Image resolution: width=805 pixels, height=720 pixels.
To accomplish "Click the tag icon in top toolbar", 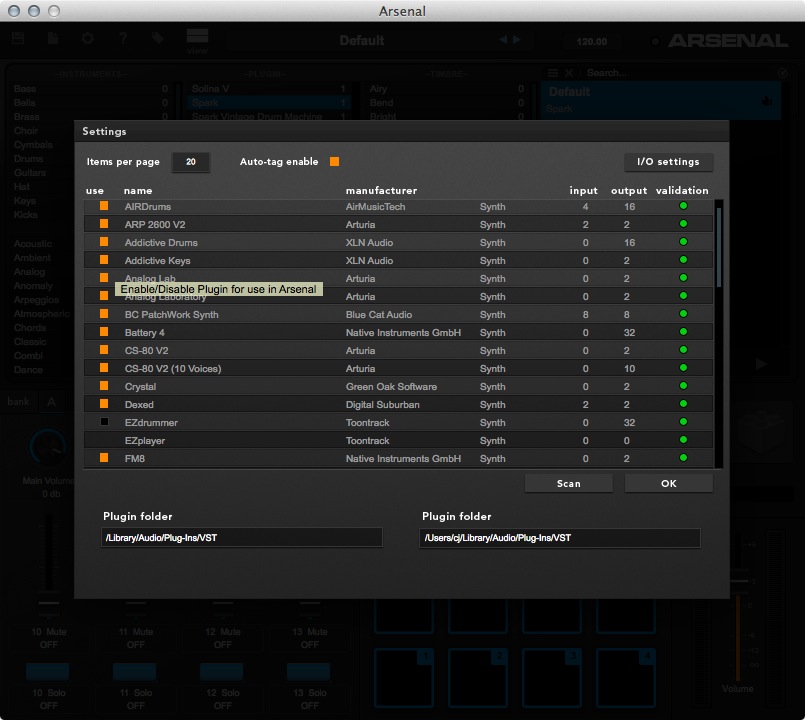I will (x=158, y=38).
